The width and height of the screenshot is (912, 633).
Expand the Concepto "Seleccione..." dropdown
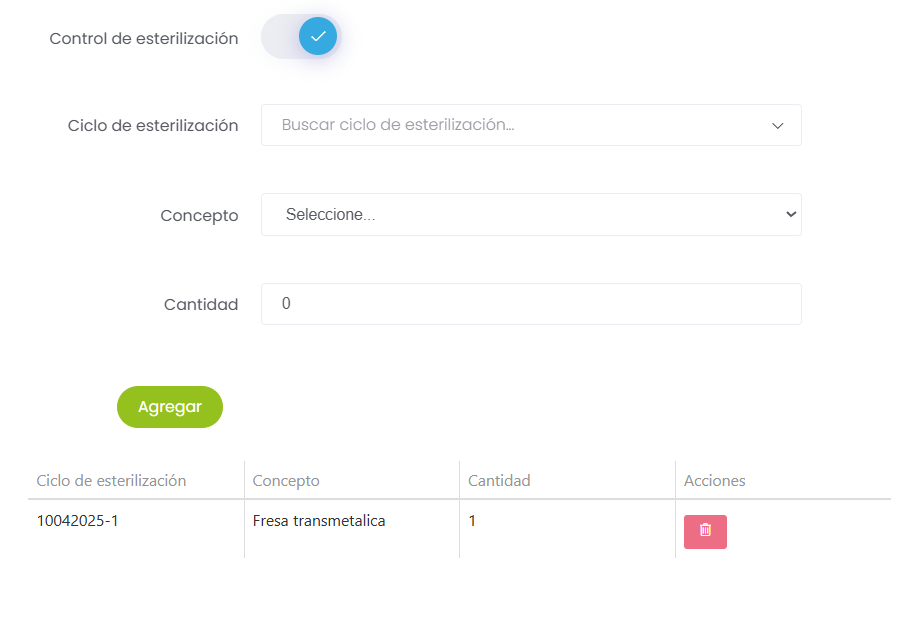click(530, 214)
